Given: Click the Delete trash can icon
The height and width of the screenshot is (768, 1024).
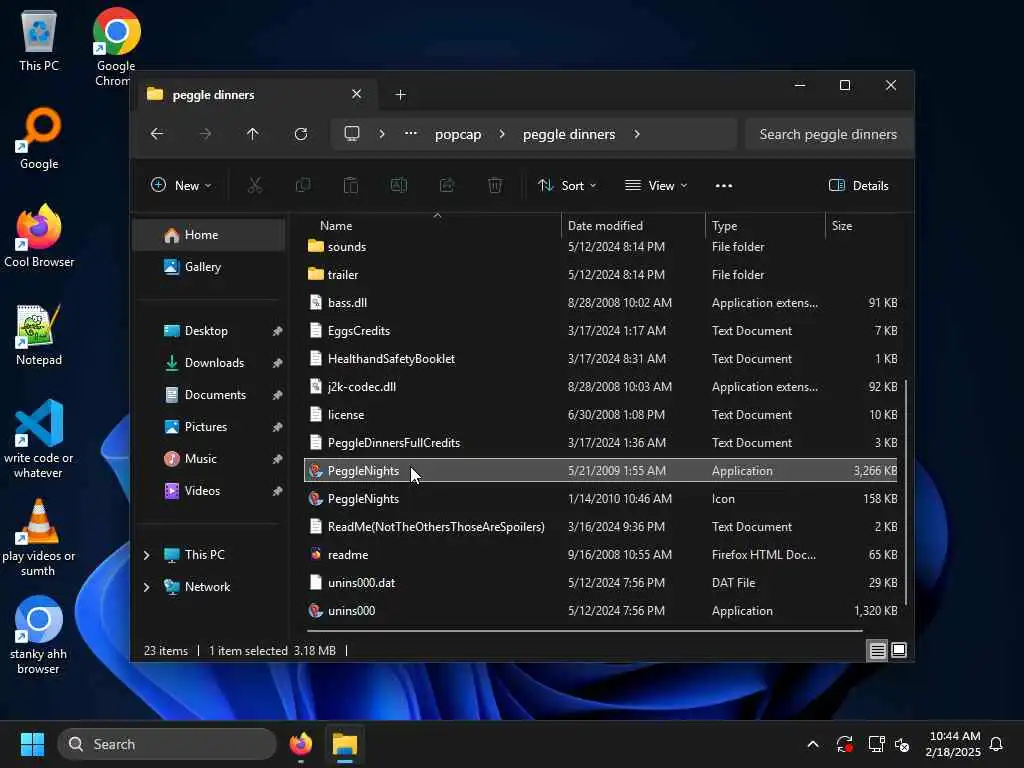Looking at the screenshot, I should pyautogui.click(x=495, y=185).
